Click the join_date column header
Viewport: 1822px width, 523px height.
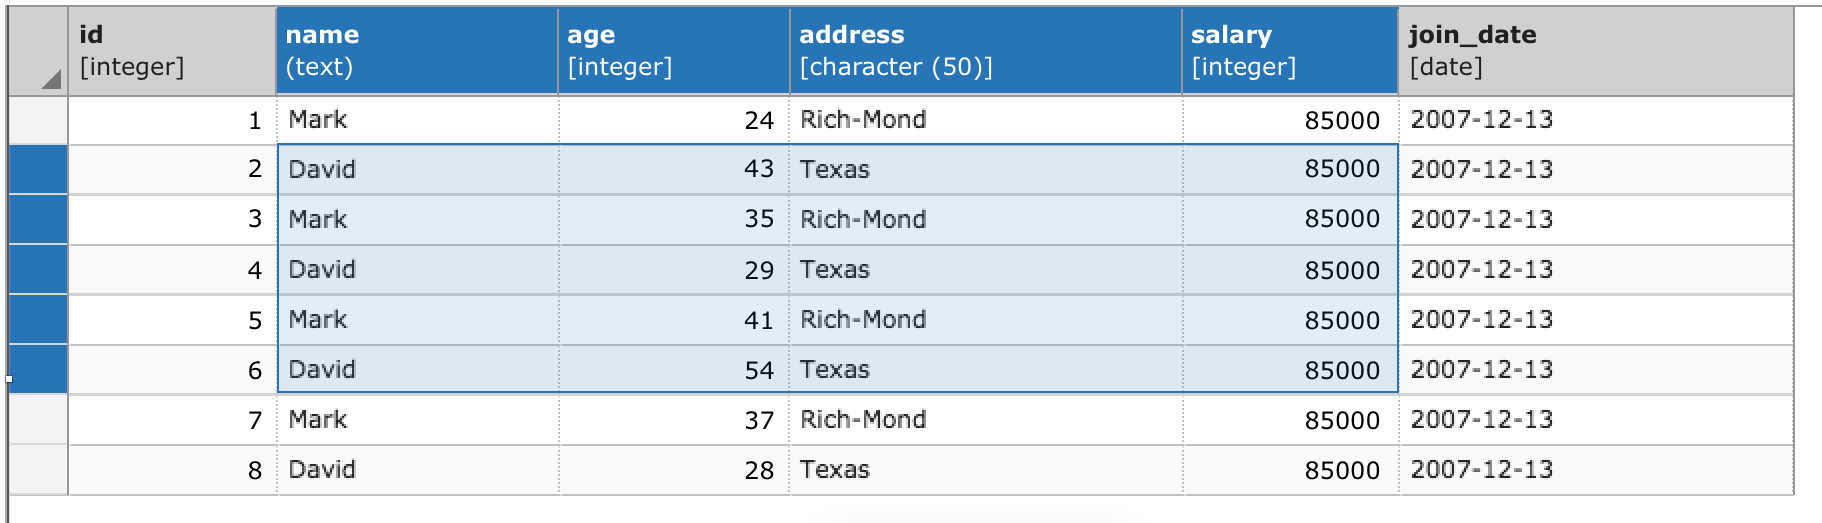[1594, 51]
